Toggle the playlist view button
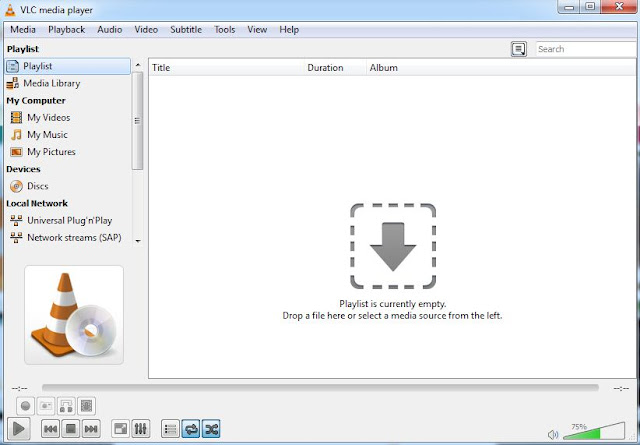 [170, 429]
